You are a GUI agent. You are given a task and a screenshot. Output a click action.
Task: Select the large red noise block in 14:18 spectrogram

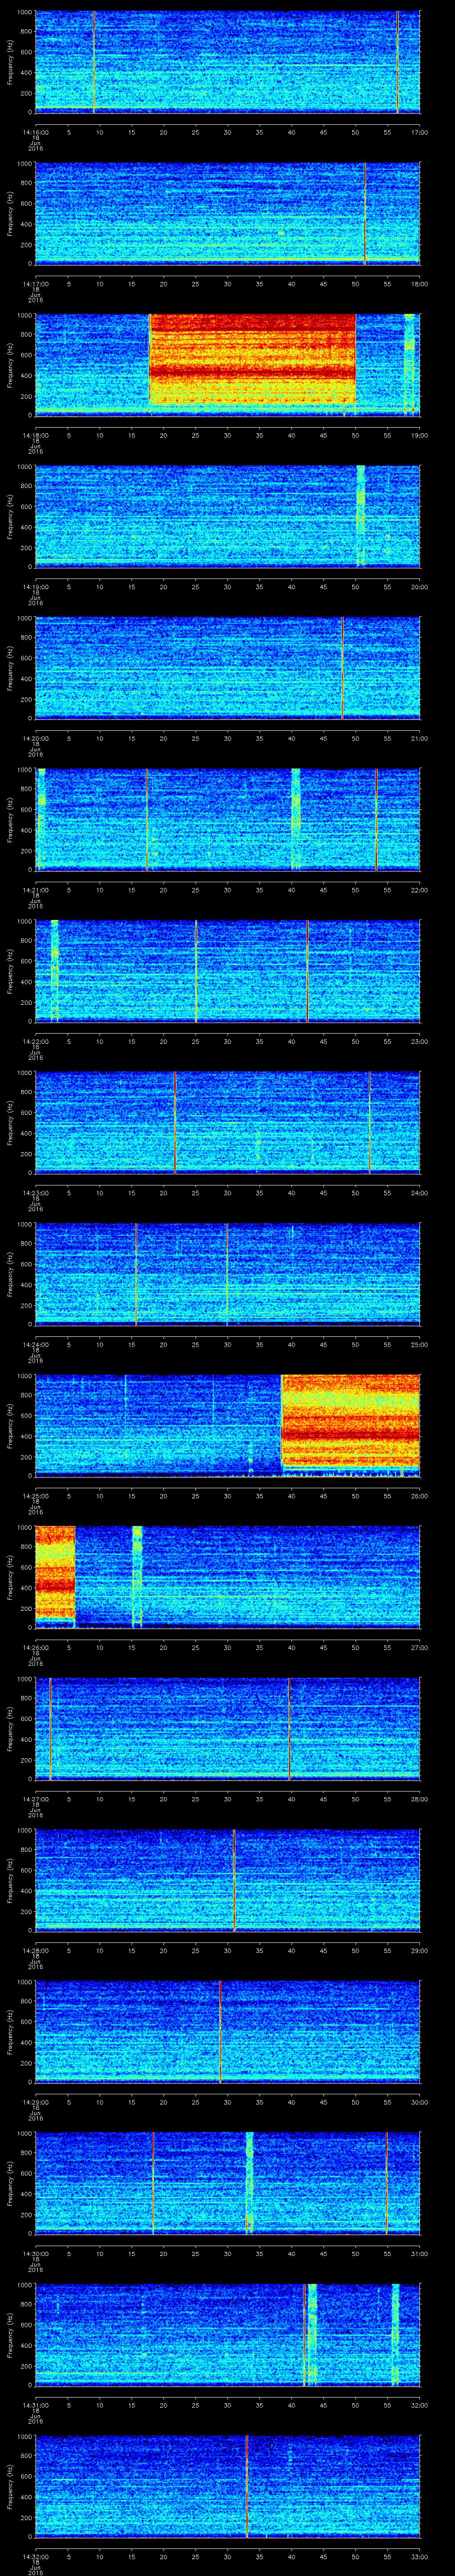(253, 360)
